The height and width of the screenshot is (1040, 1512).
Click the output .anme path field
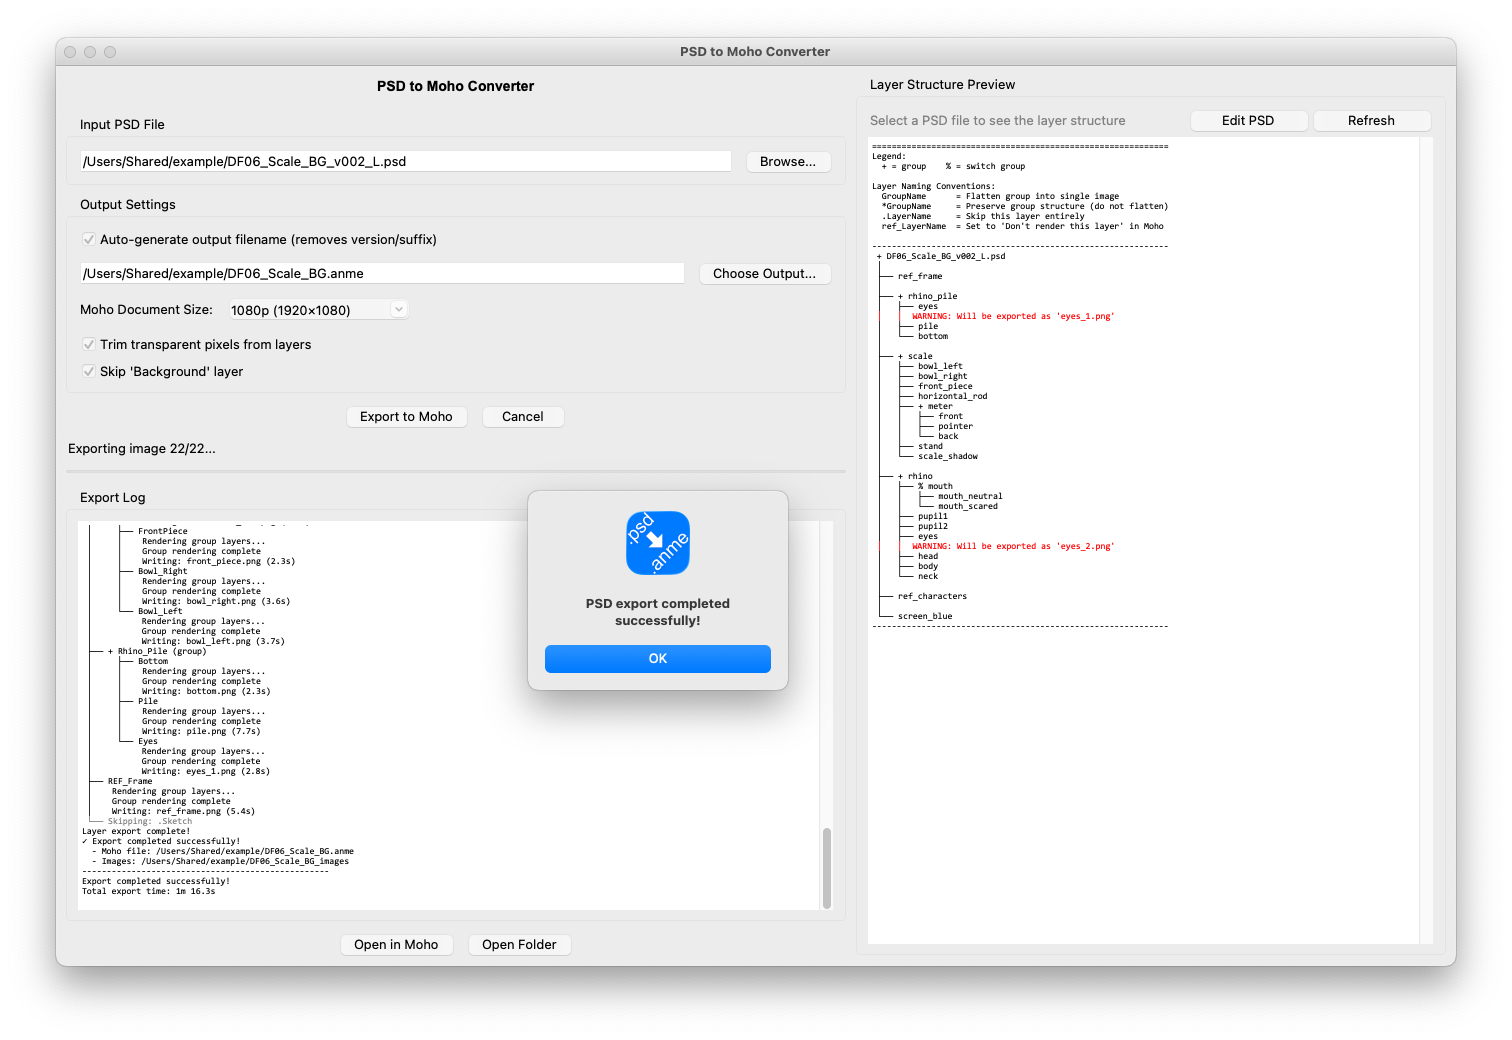[381, 273]
